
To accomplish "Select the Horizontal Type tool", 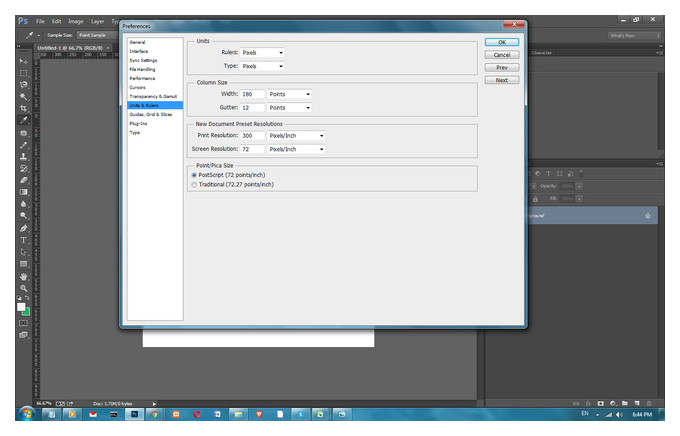I will (x=23, y=240).
